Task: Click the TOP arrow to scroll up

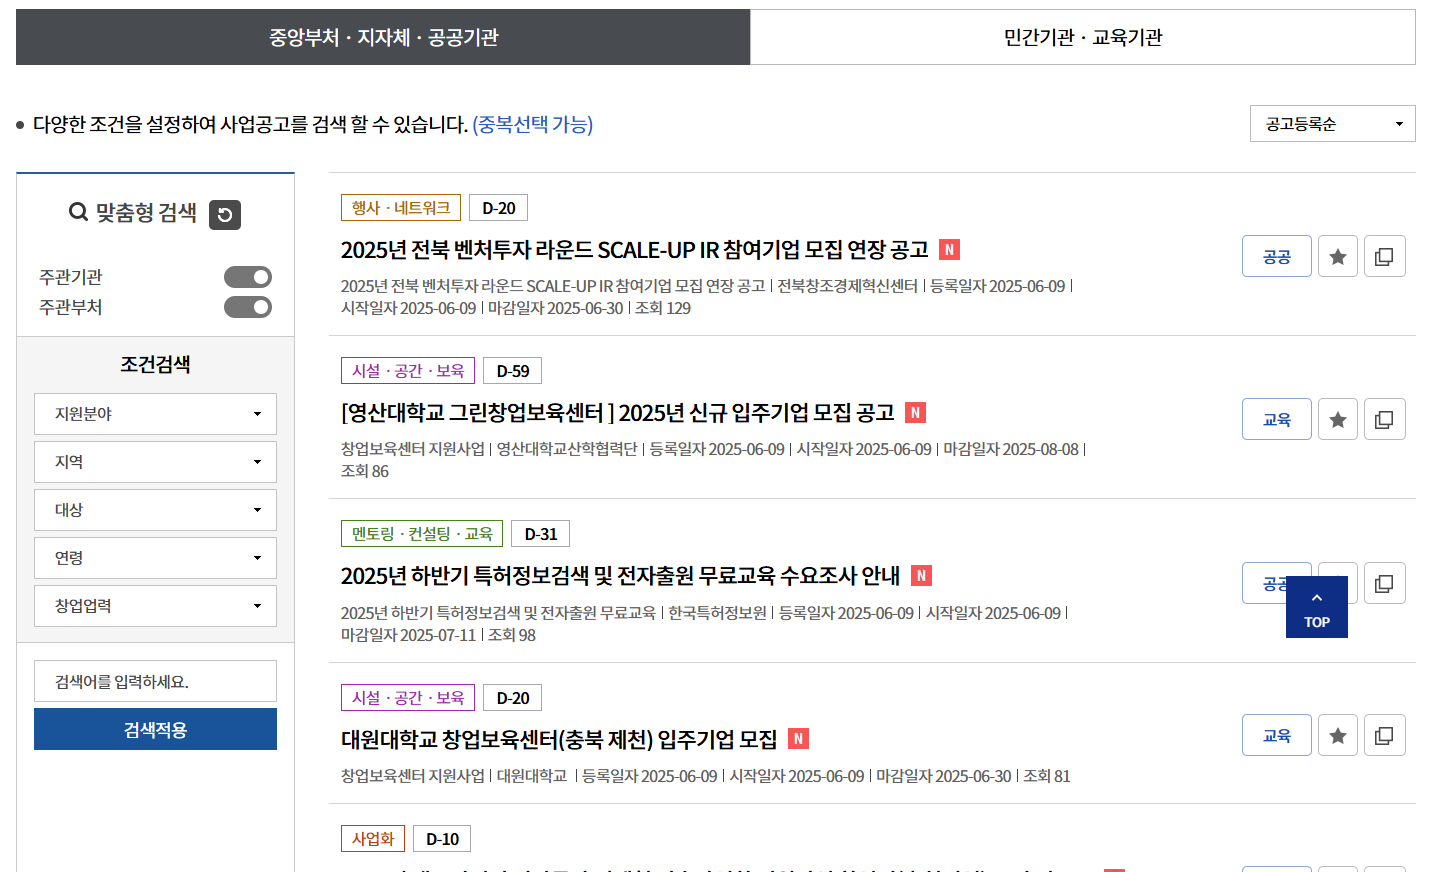Action: click(1316, 605)
